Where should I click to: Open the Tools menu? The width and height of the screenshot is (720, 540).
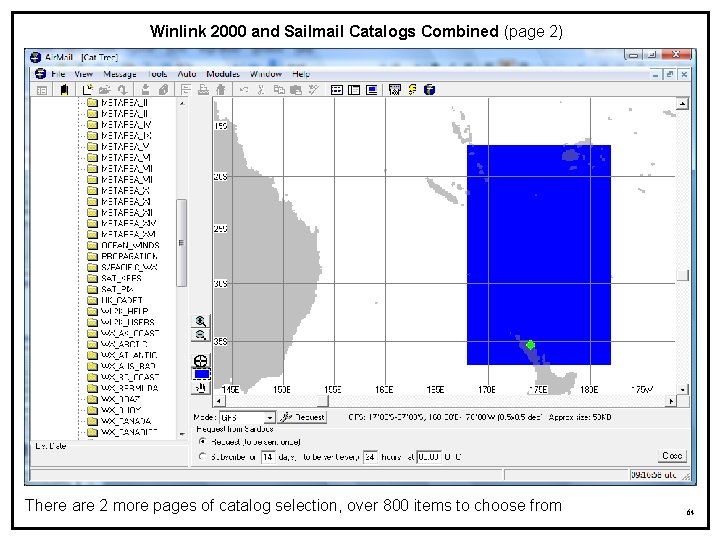(x=157, y=74)
